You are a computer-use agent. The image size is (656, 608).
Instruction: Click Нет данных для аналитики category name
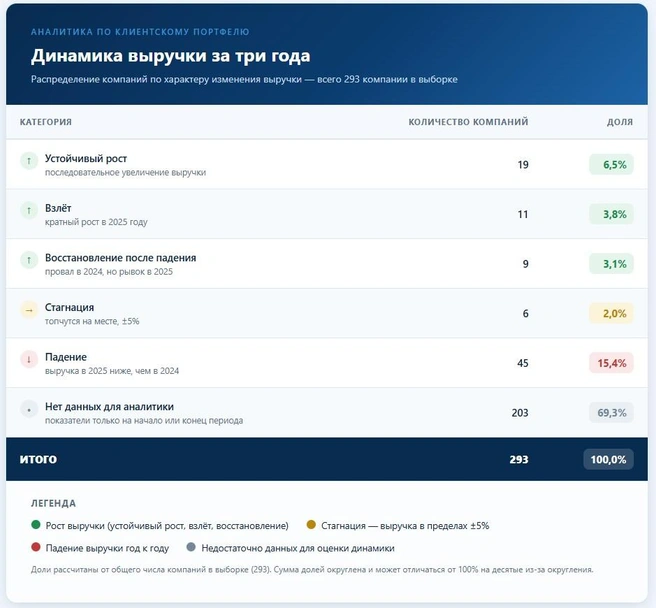click(x=109, y=406)
